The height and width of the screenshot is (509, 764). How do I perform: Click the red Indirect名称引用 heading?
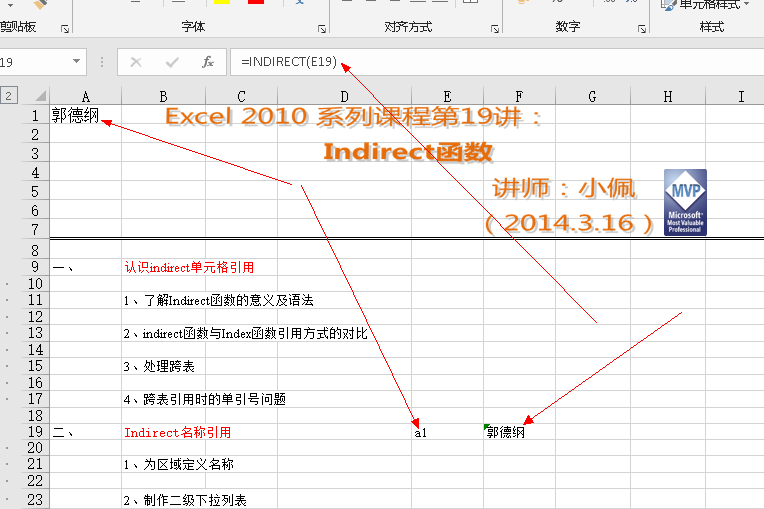[x=177, y=432]
